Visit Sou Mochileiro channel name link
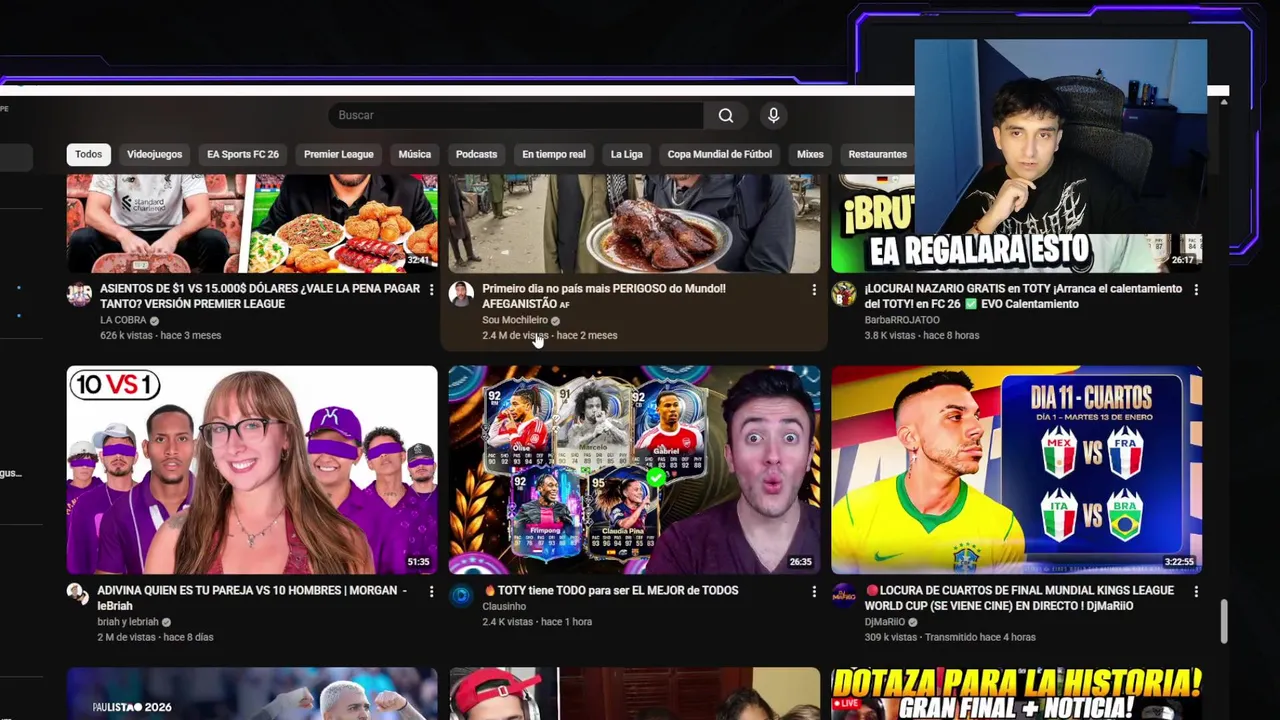This screenshot has width=1280, height=720. click(x=515, y=320)
